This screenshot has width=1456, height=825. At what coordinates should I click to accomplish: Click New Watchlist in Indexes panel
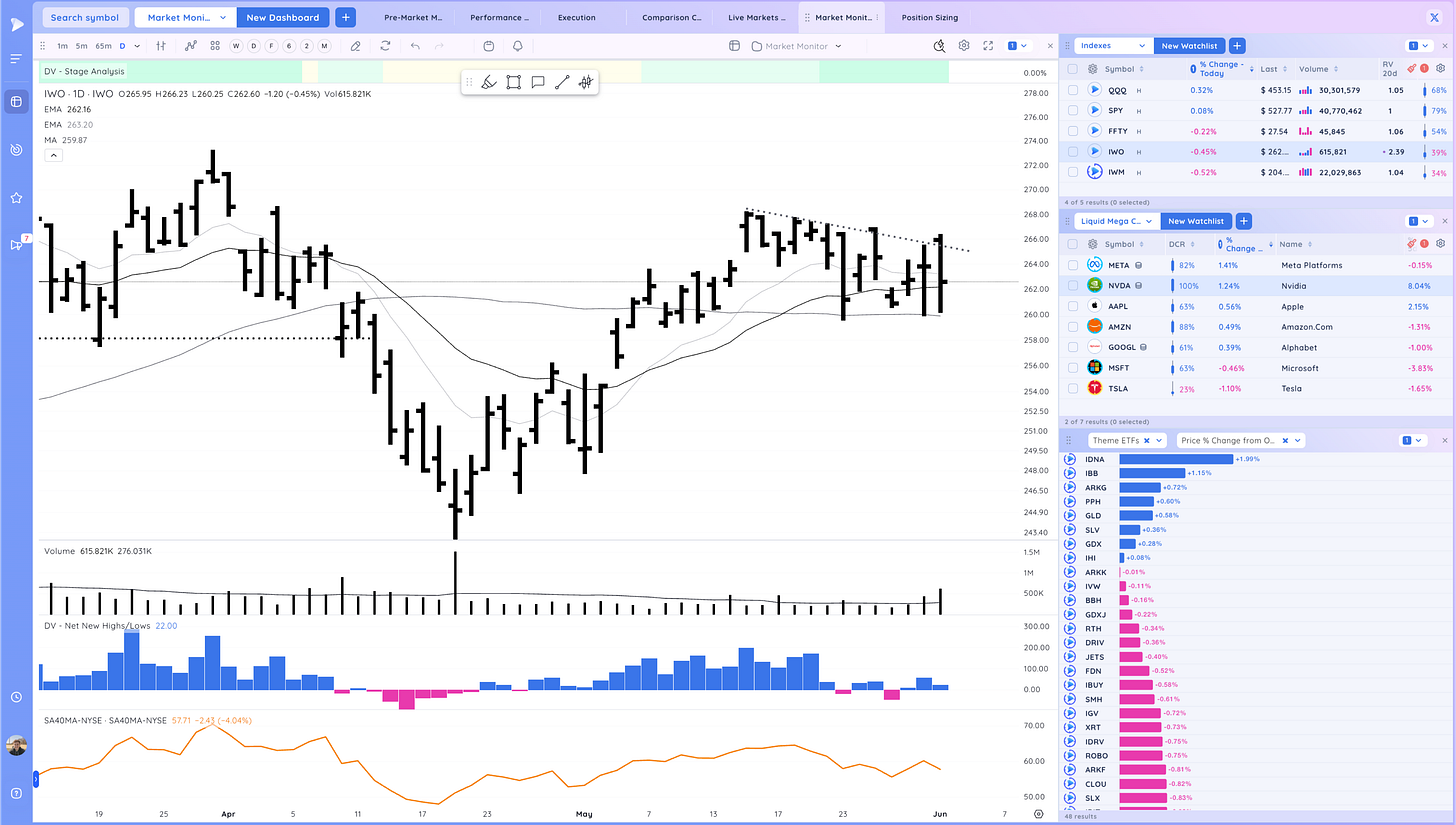(1188, 46)
